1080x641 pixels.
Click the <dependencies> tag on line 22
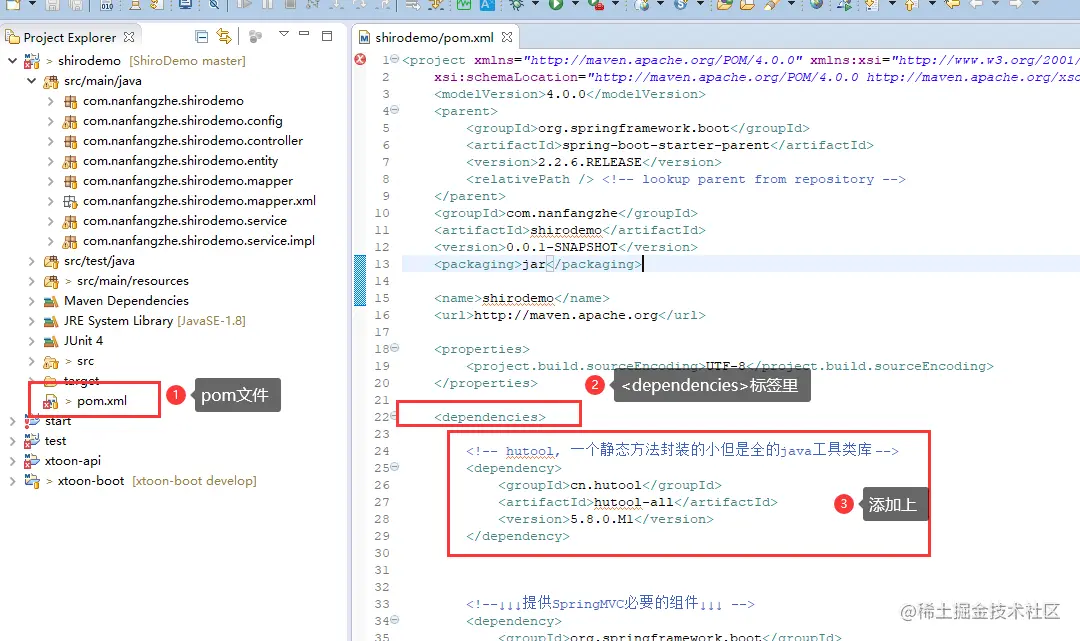[x=490, y=417]
